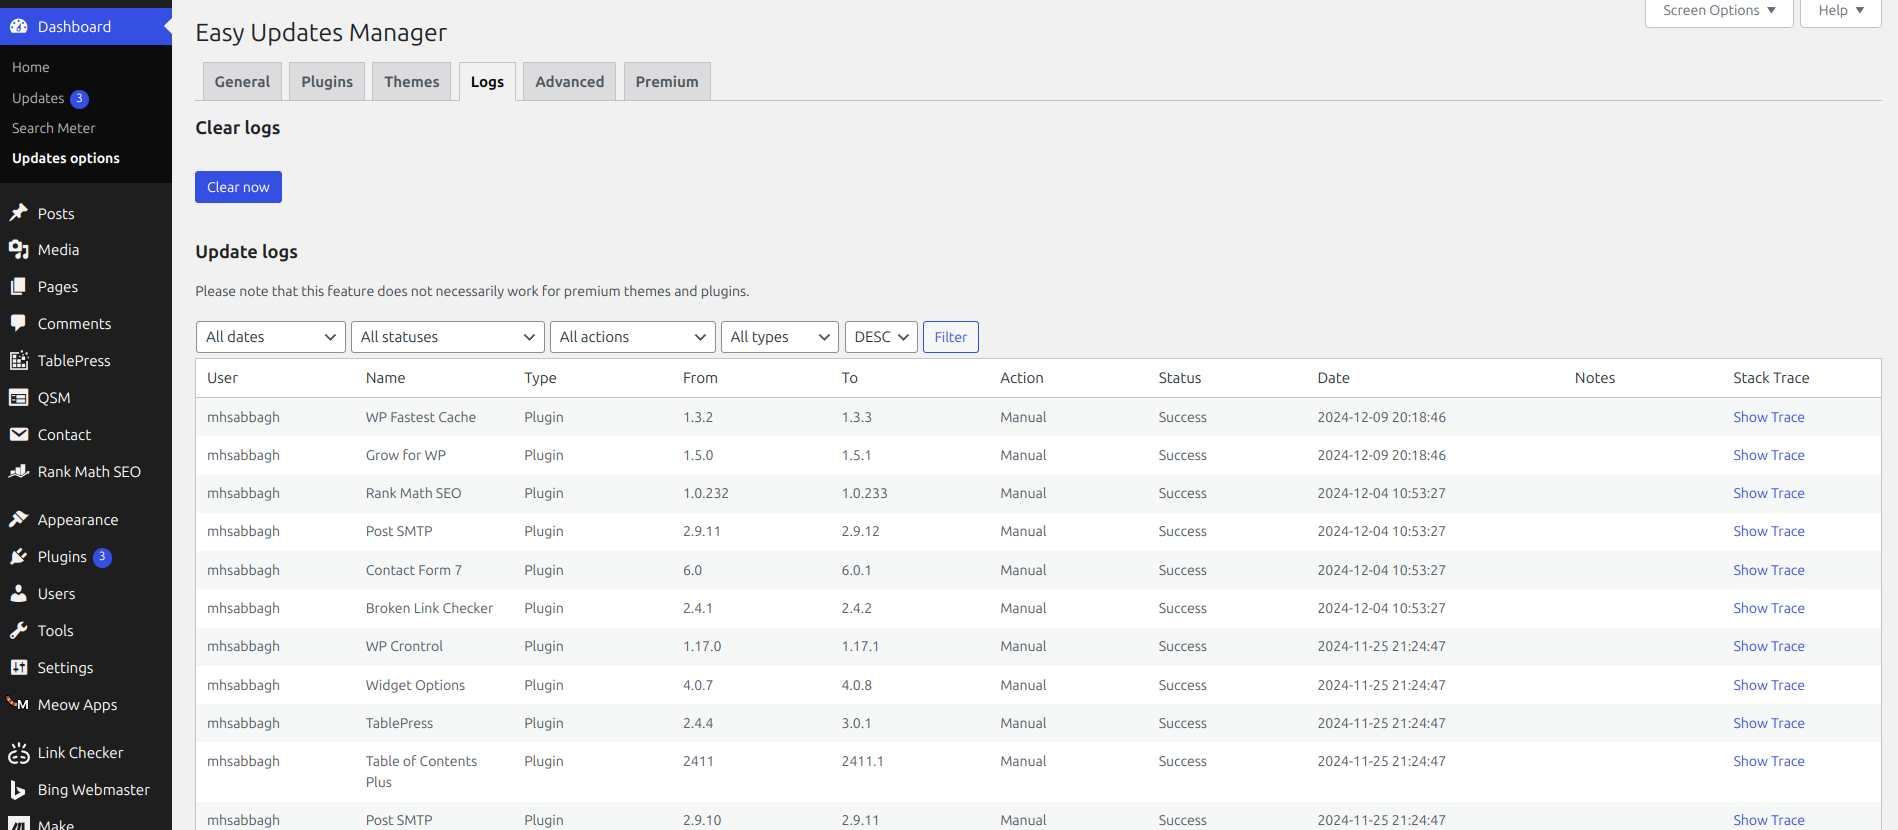Click the Posts pin icon in sidebar
The image size is (1898, 830).
coord(18,213)
